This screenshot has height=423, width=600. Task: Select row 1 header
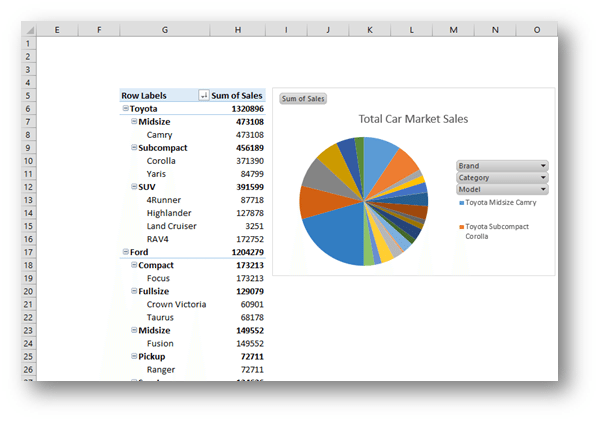[x=28, y=44]
